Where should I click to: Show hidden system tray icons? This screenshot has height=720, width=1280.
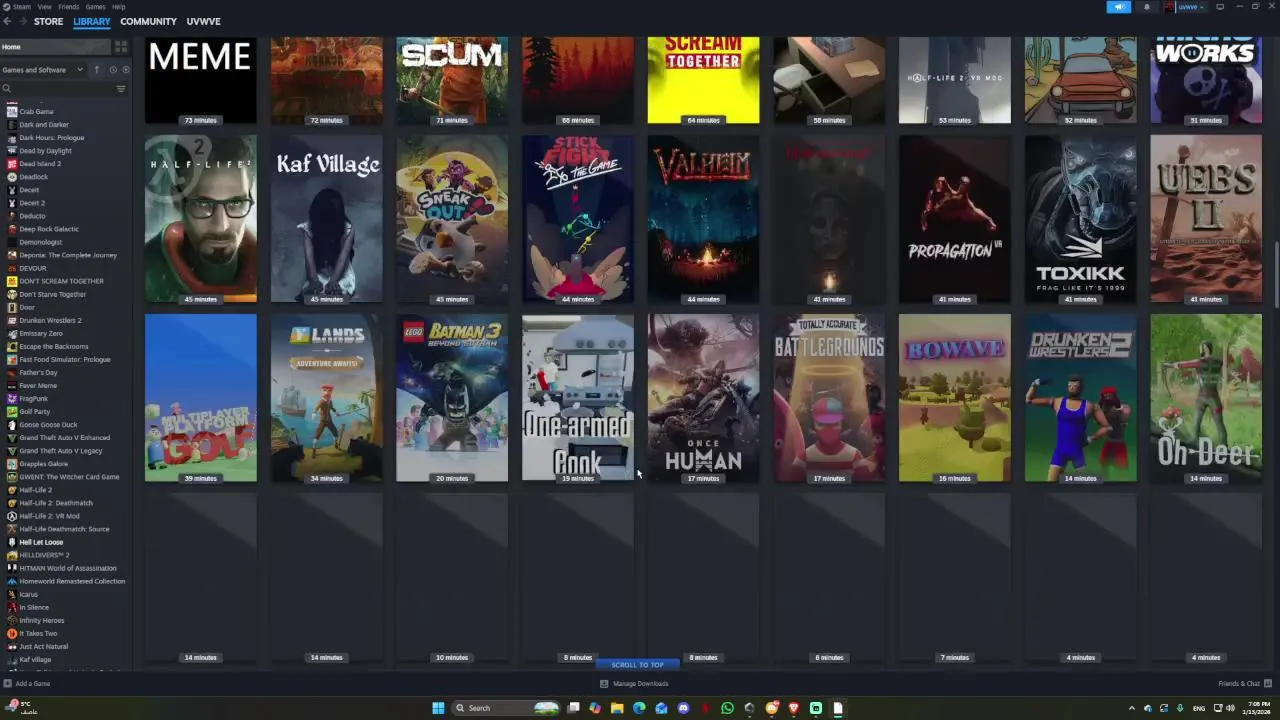1132,708
